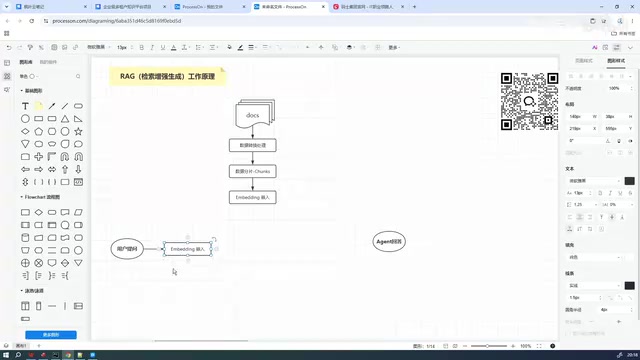The image size is (640, 360).
Task: Pick the yellow sticky note shape
Action: tap(38, 106)
